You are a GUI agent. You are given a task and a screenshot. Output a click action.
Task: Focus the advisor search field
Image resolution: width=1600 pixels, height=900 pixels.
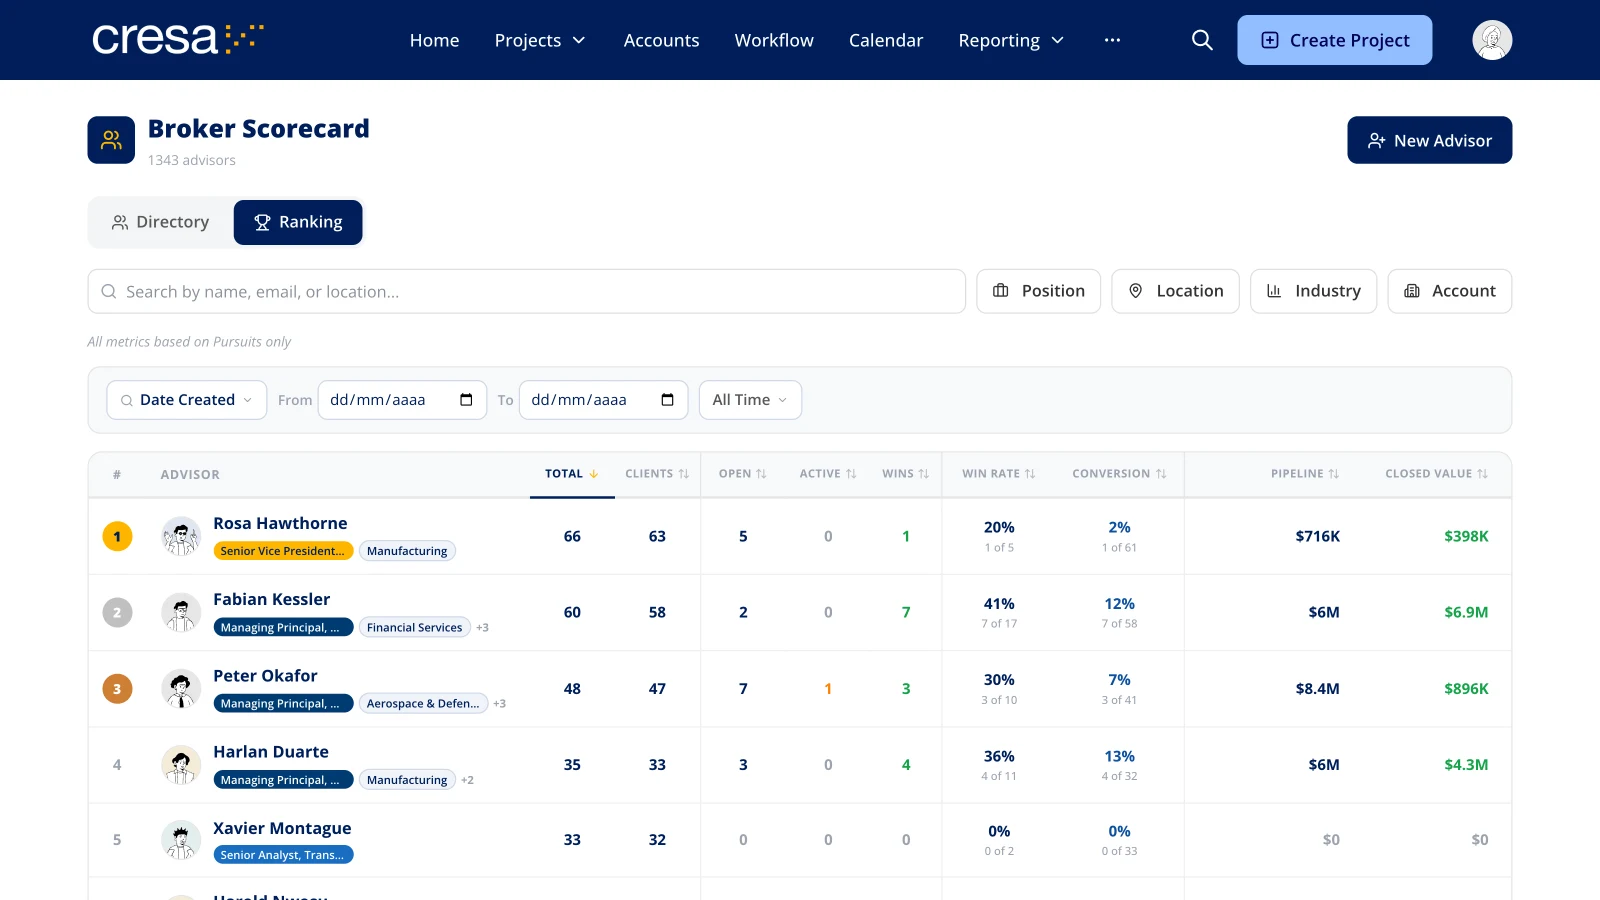click(x=527, y=291)
